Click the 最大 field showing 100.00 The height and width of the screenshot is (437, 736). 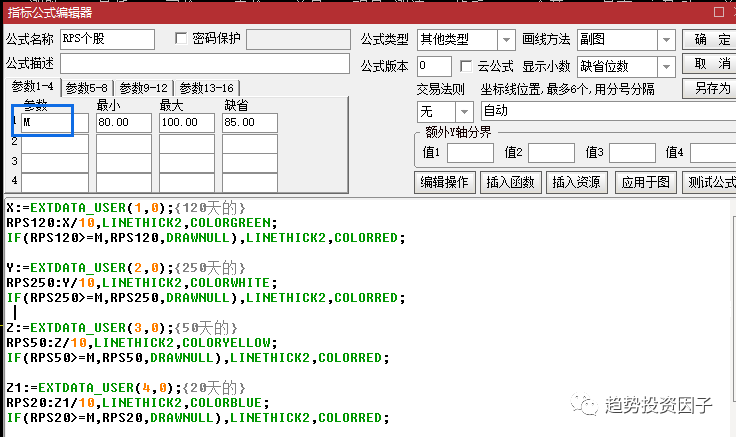tap(187, 123)
